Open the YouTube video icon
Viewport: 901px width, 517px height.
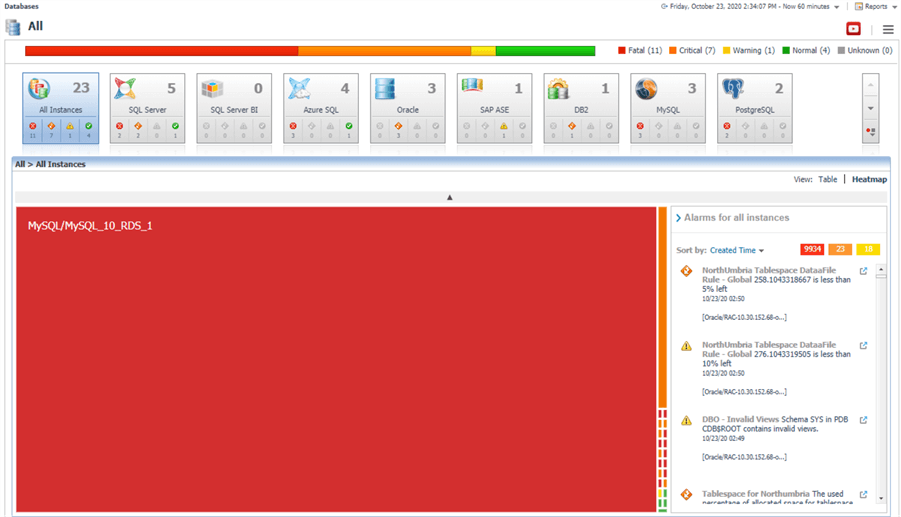click(x=853, y=29)
